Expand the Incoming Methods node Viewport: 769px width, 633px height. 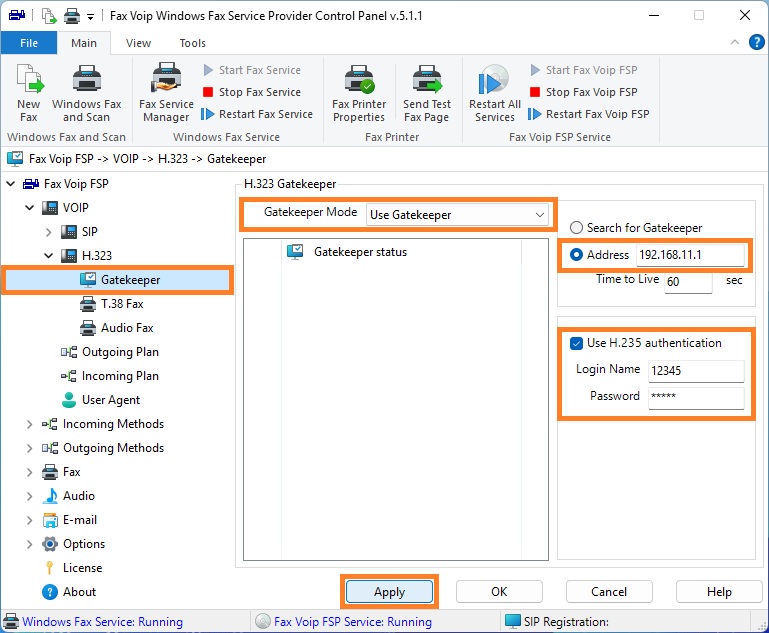[29, 424]
